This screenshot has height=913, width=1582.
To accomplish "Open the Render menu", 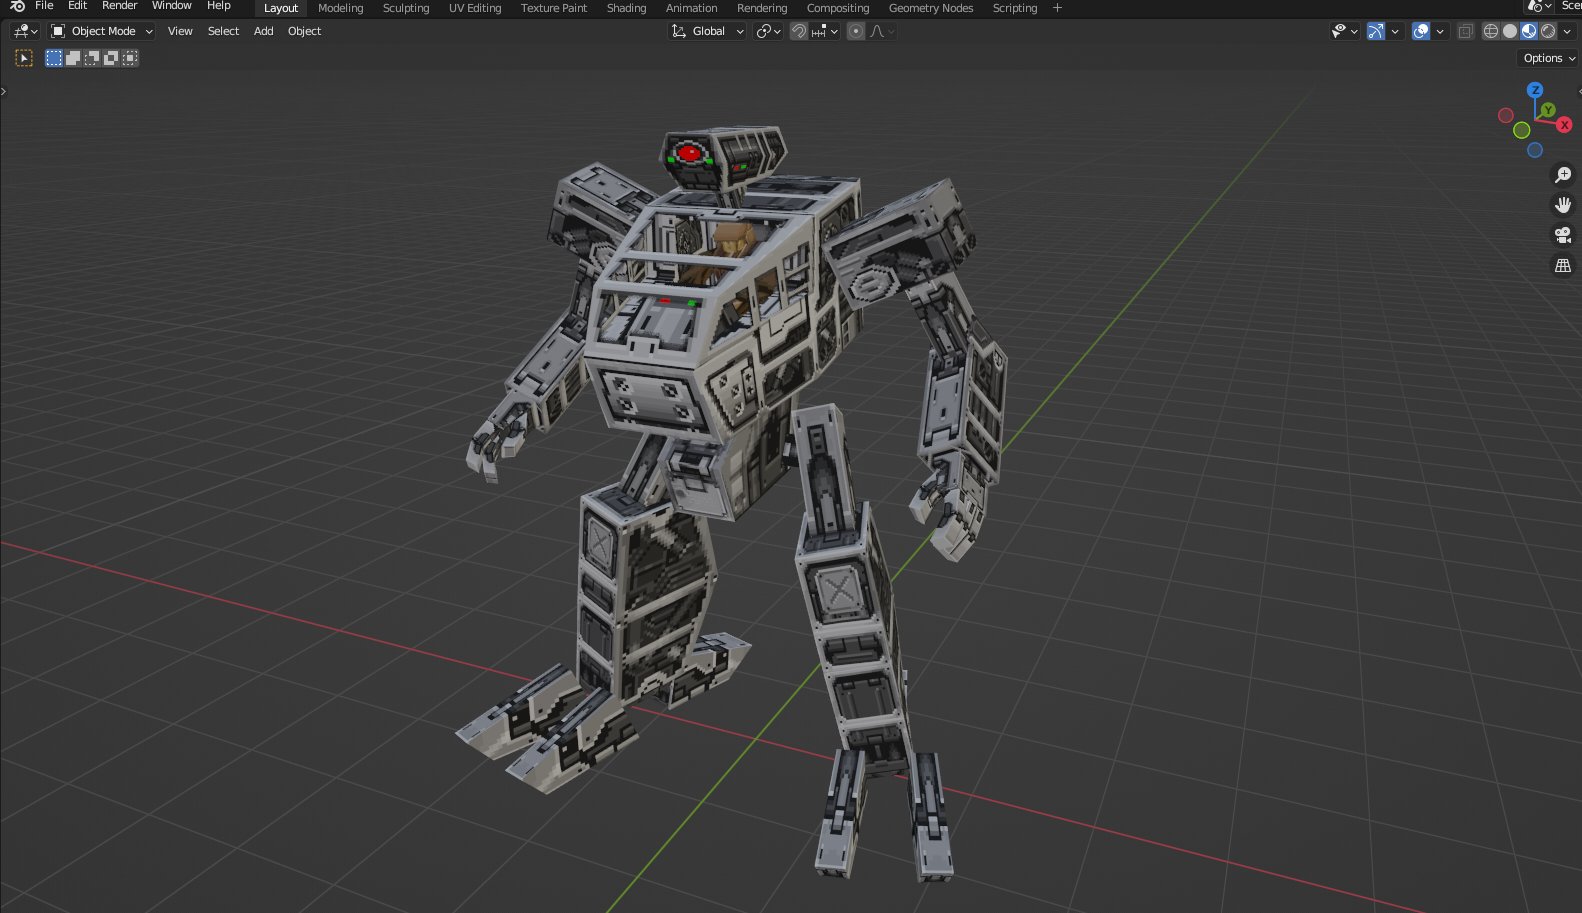I will 119,6.
